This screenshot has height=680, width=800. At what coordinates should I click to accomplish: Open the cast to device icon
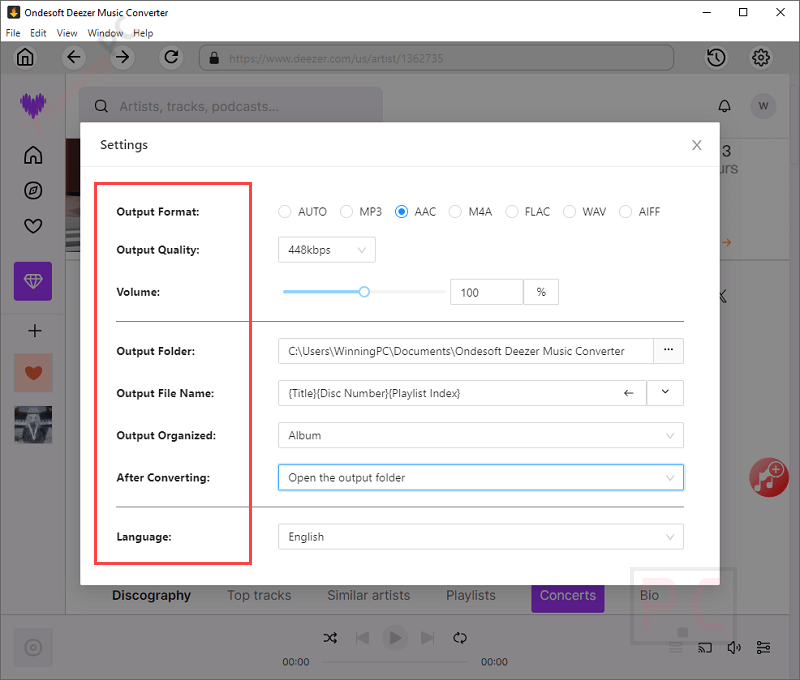click(705, 648)
